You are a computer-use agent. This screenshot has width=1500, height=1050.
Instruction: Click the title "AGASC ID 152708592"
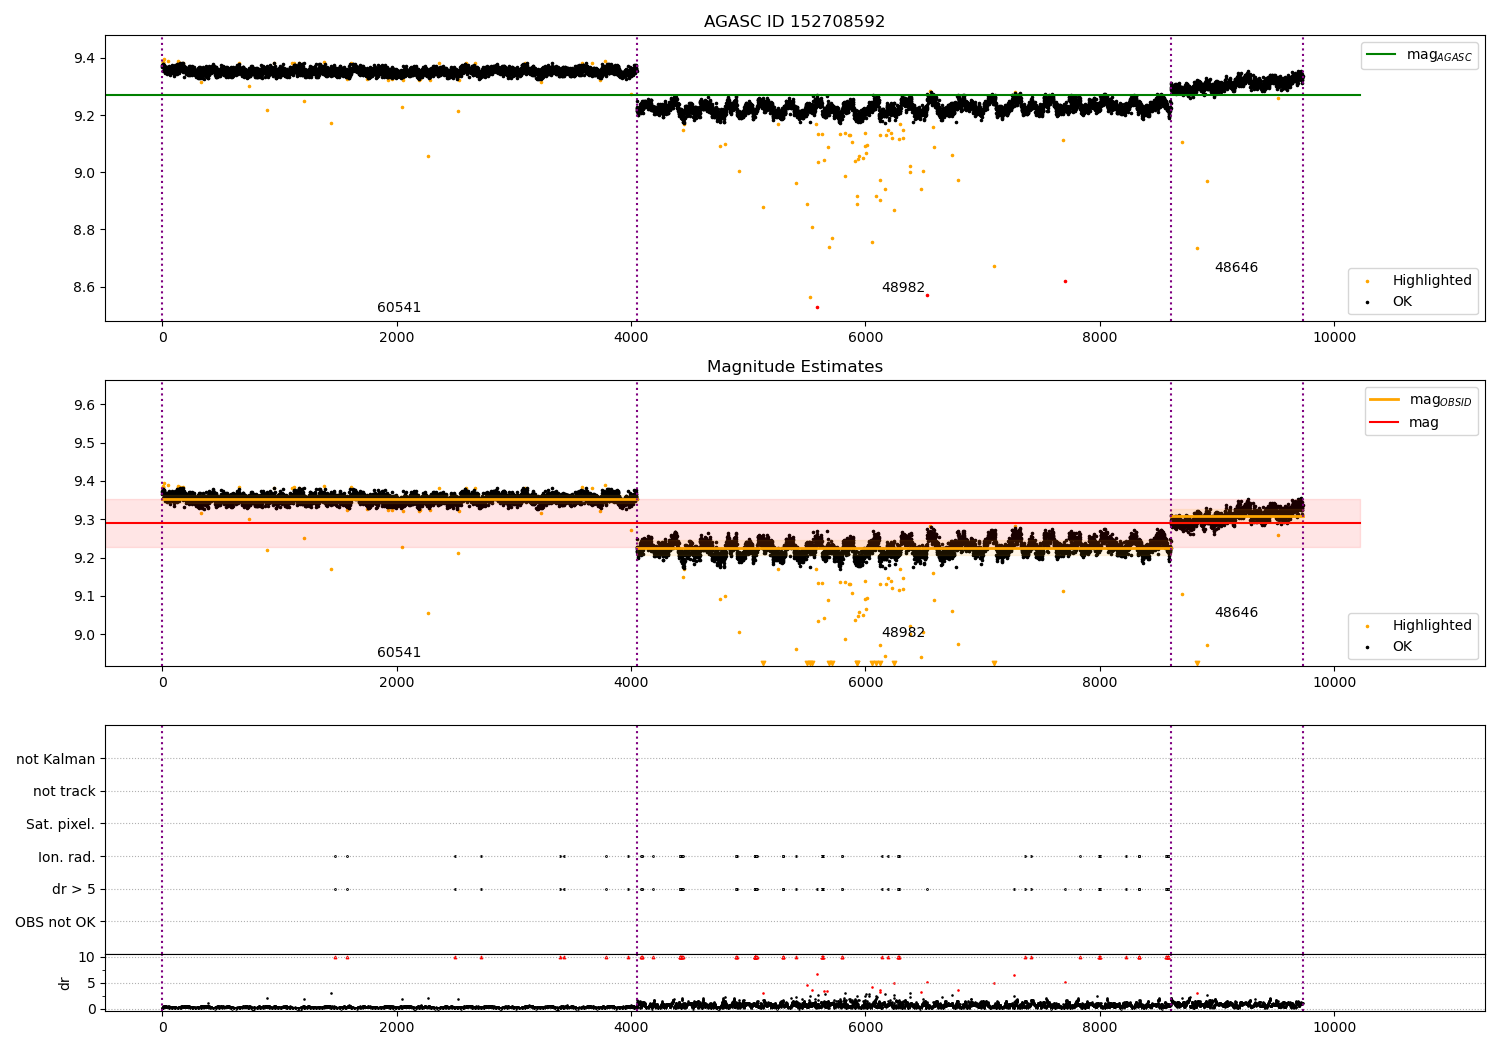tap(794, 22)
